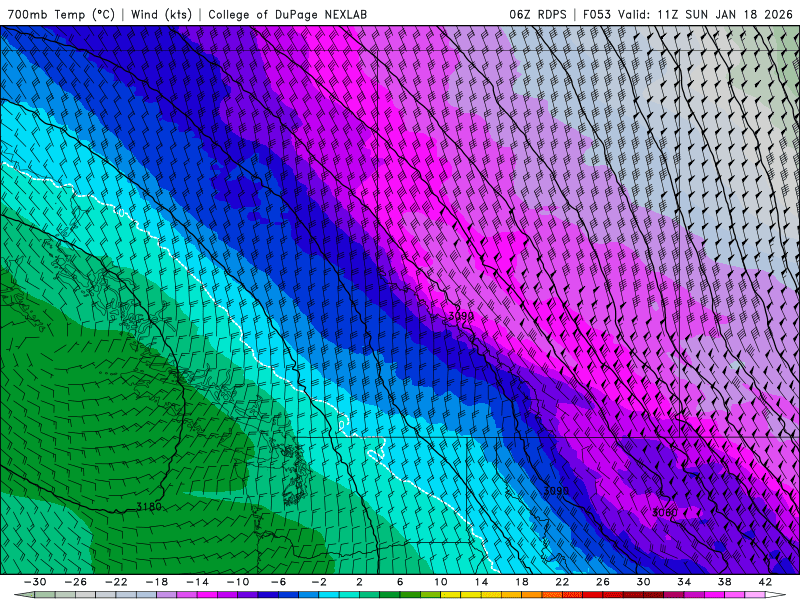Click the colorbar label "-22"
The image size is (800, 600).
116,582
